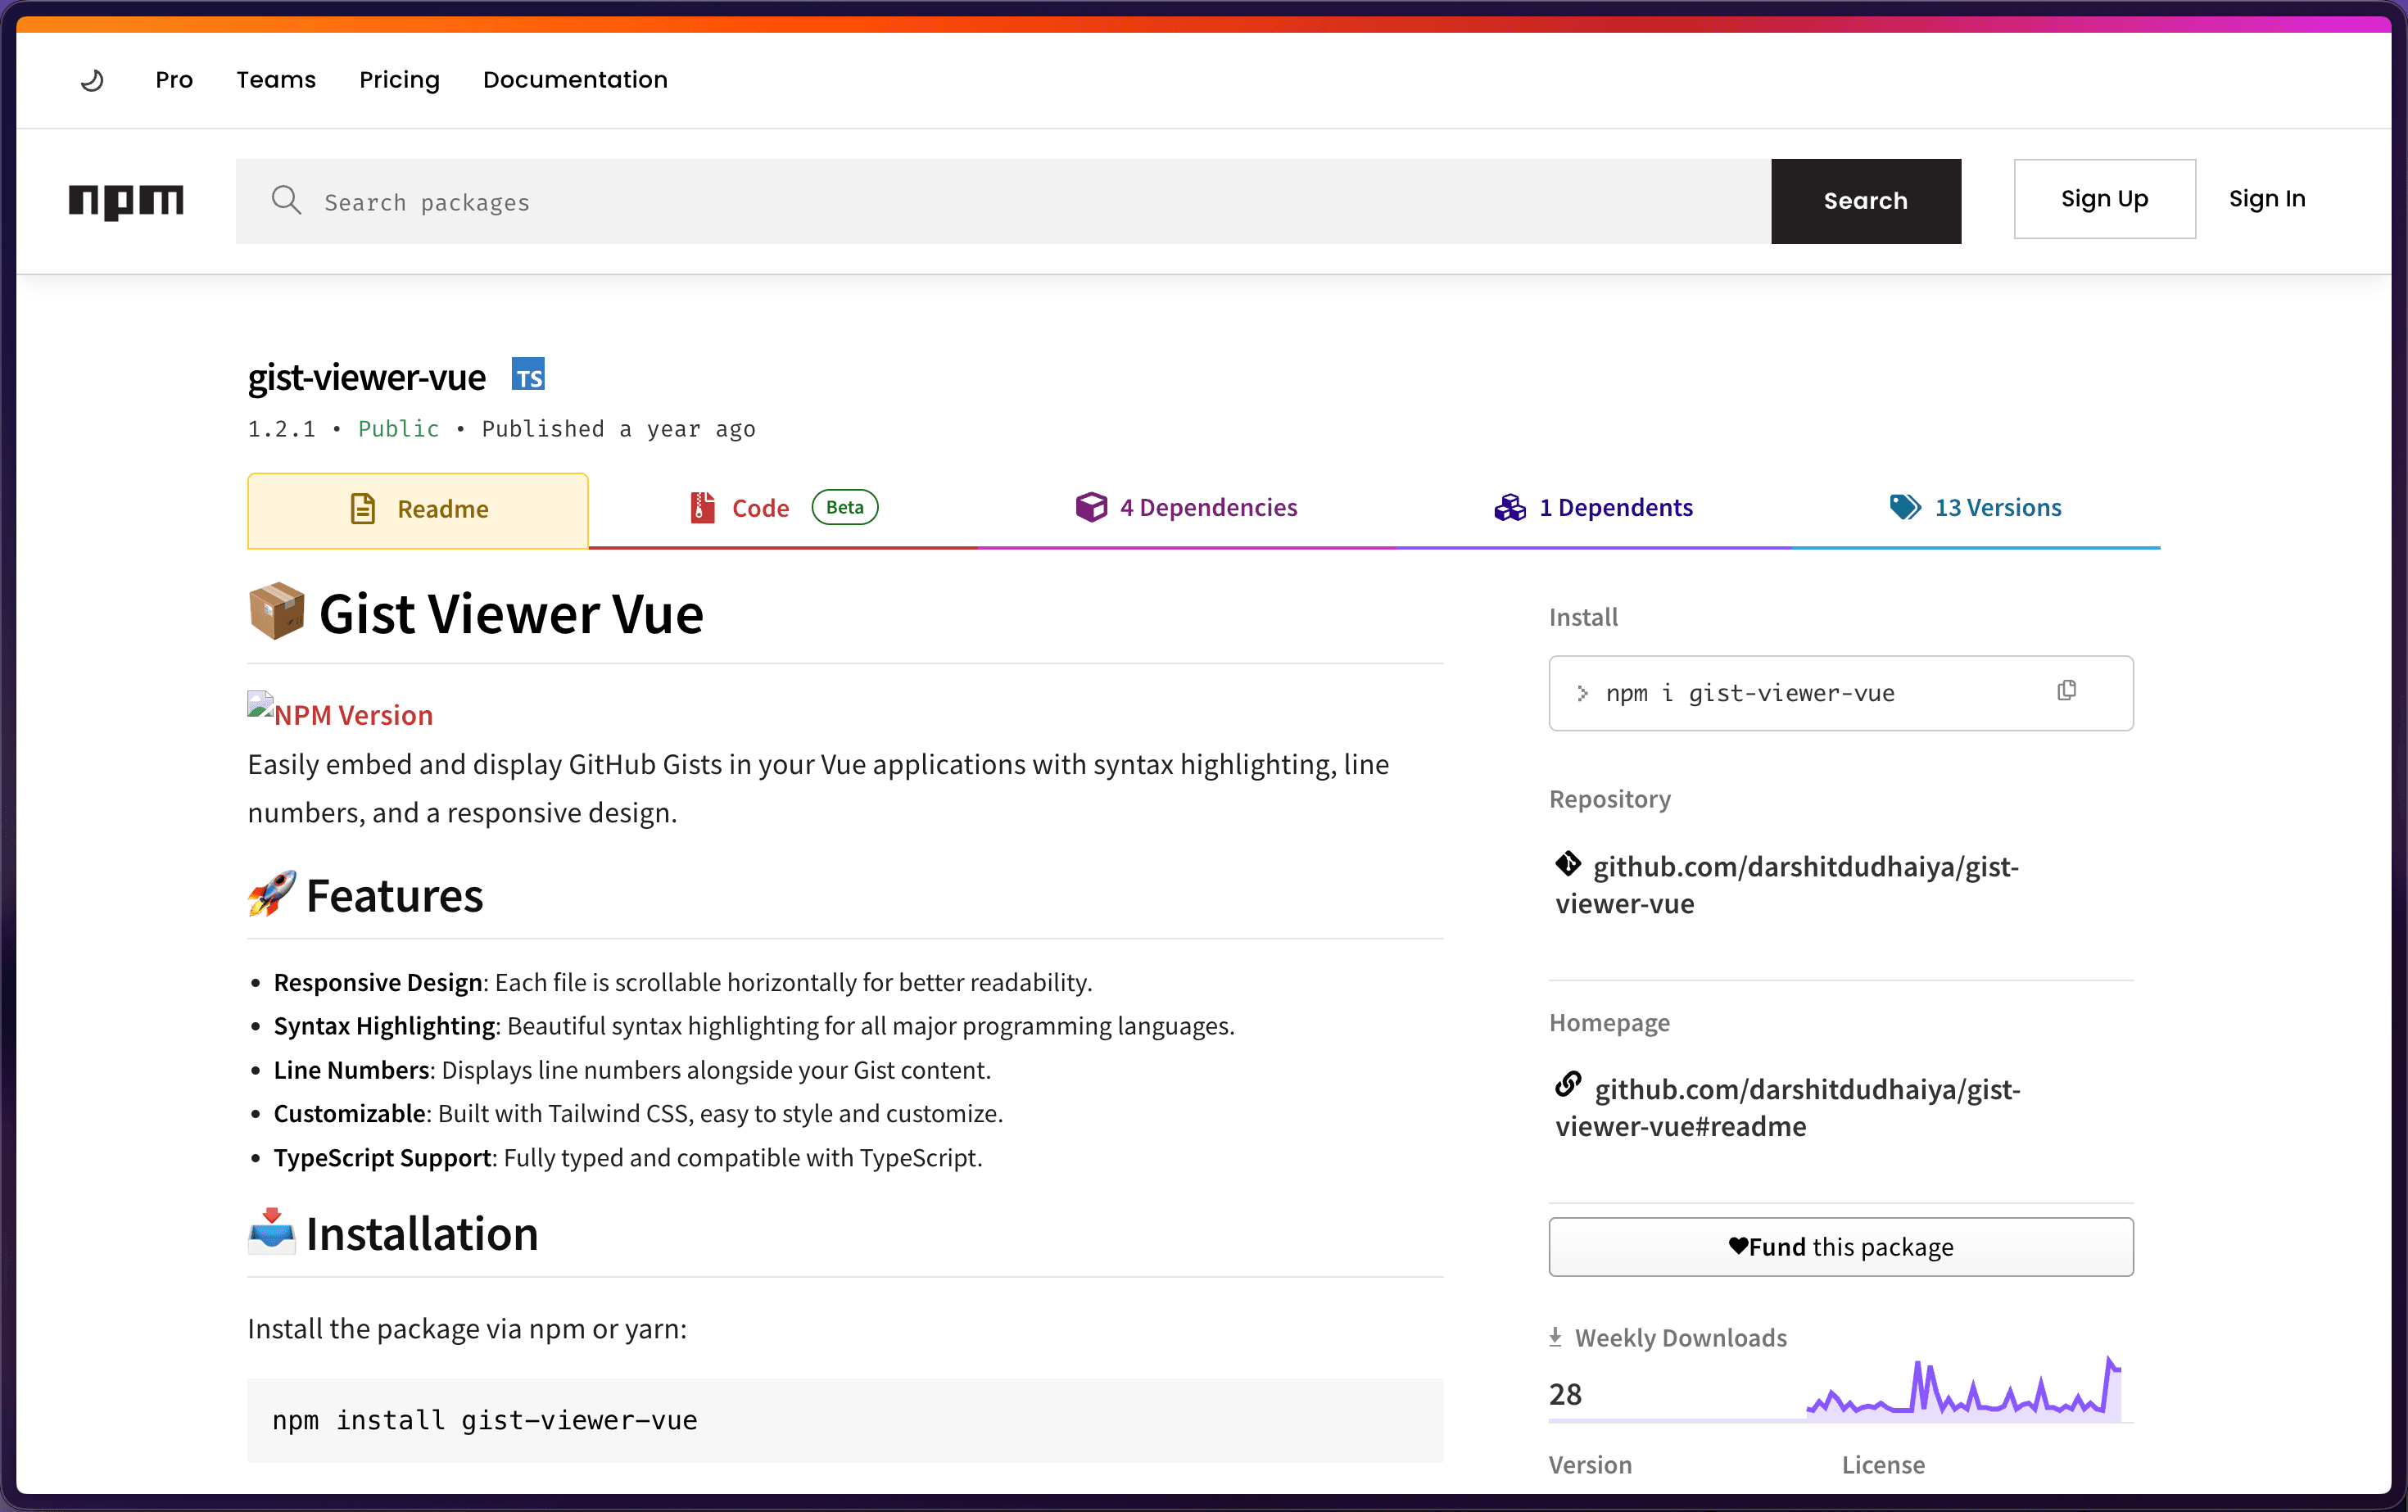Viewport: 2408px width, 1512px height.
Task: Click the Readme document icon
Action: (363, 509)
